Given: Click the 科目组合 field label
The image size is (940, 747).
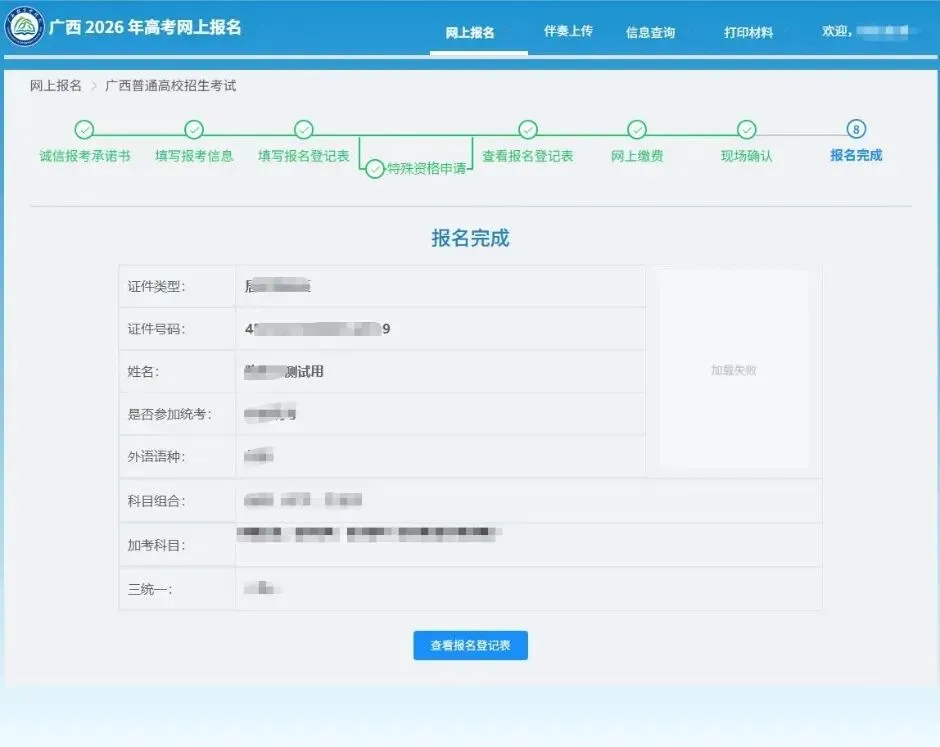Looking at the screenshot, I should click(156, 501).
